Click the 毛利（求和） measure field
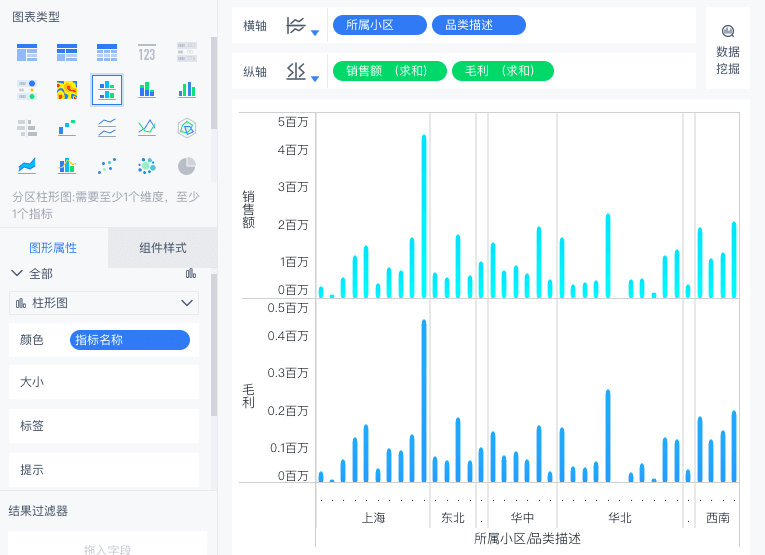Image resolution: width=765 pixels, height=555 pixels. click(503, 71)
